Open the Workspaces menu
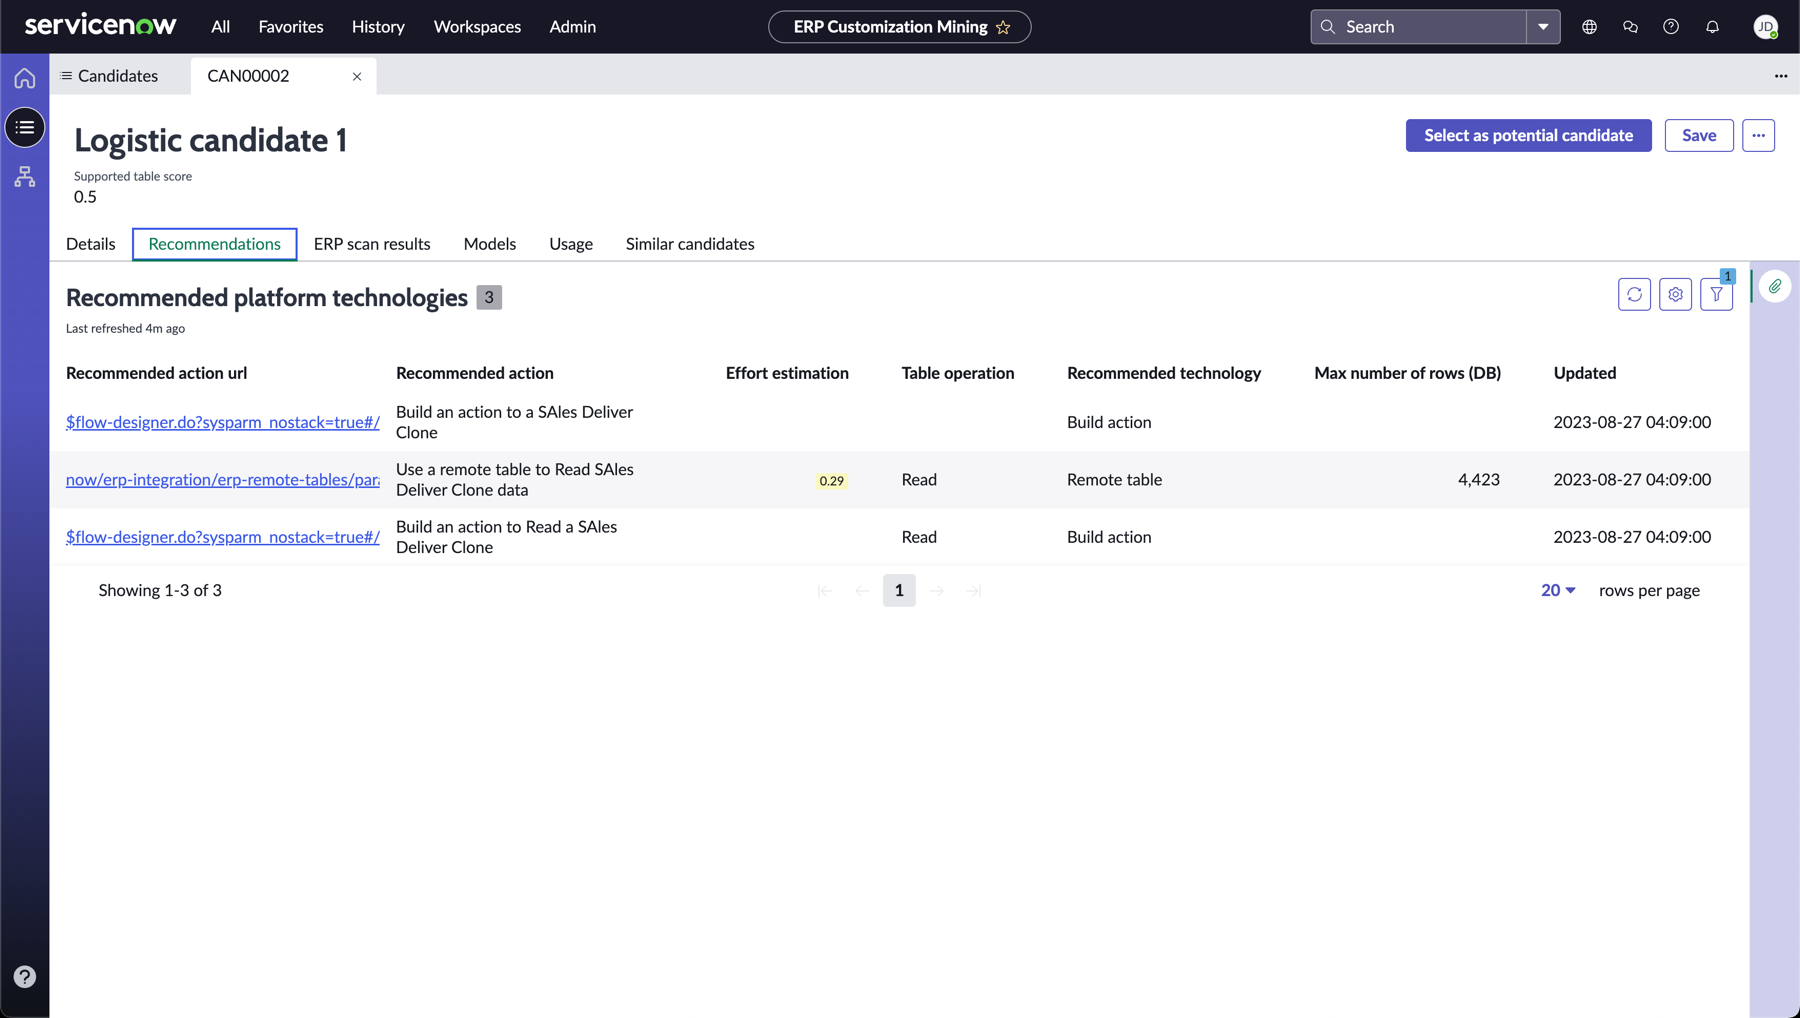Image resolution: width=1800 pixels, height=1018 pixels. [x=477, y=27]
